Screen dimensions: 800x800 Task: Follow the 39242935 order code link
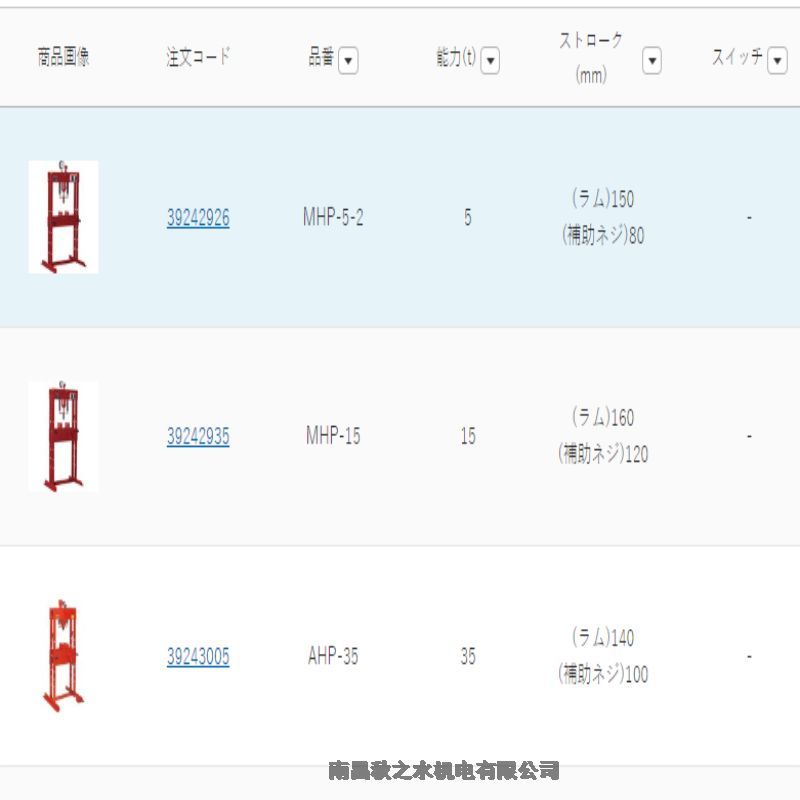click(x=198, y=437)
